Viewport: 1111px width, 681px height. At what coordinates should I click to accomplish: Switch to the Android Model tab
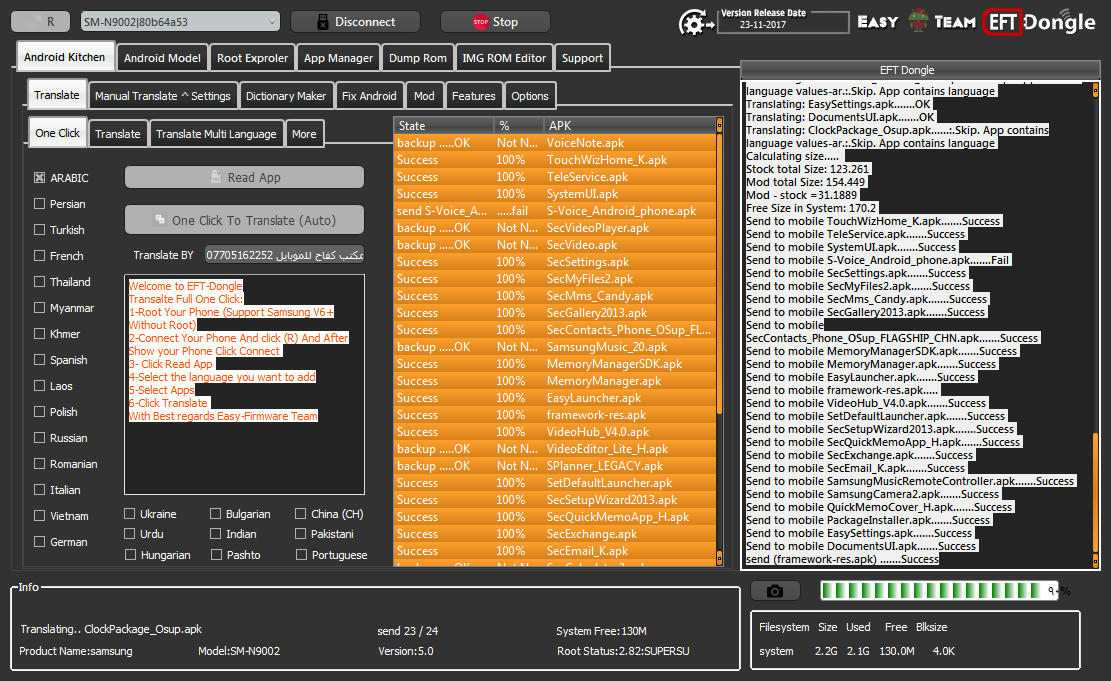tap(162, 58)
